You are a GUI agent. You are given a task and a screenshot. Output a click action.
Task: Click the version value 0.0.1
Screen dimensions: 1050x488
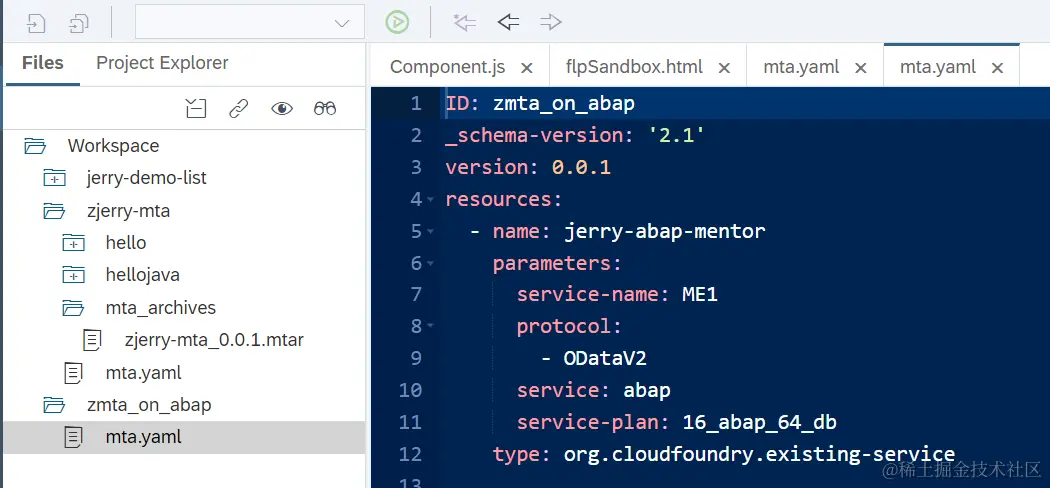(581, 167)
